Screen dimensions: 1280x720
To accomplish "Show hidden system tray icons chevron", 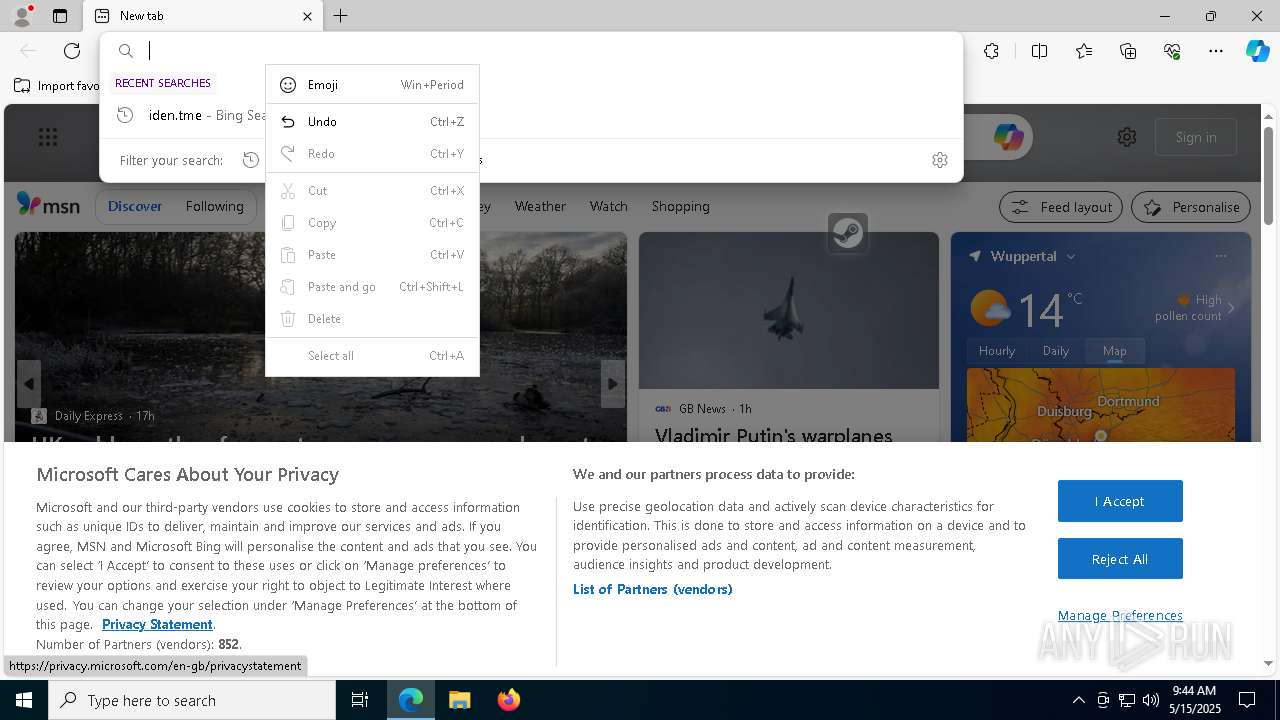I will pos(1078,700).
